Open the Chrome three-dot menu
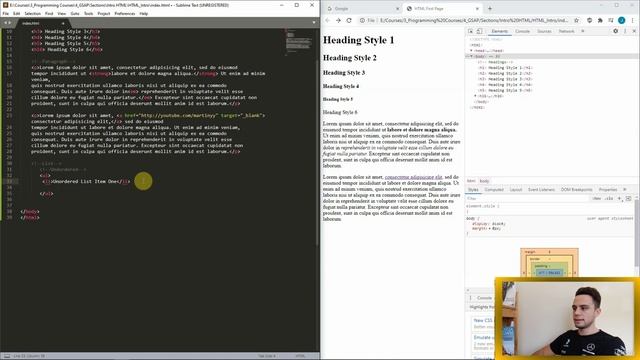Image resolution: width=640 pixels, height=360 pixels. point(632,20)
